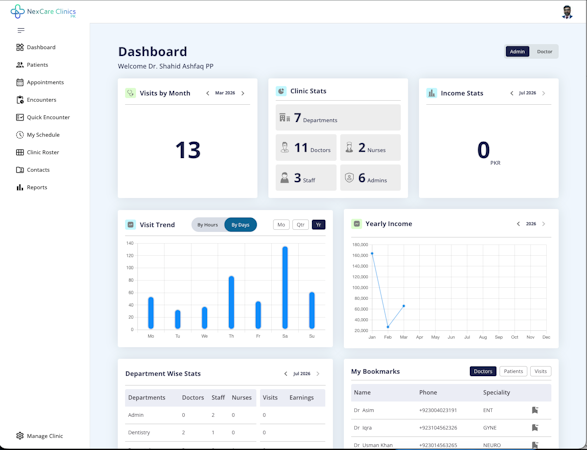The image size is (587, 450).
Task: Open the Appointments calendar icon
Action: tap(20, 82)
